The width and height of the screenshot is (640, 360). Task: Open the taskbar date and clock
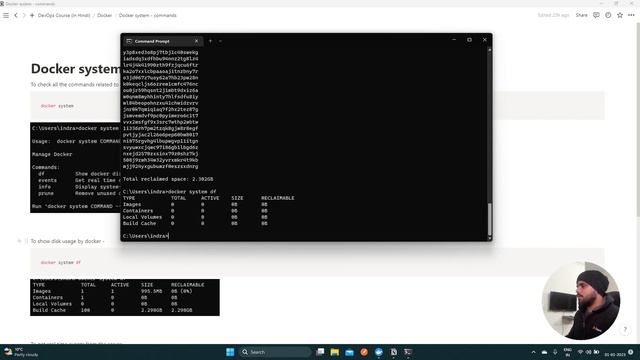(615, 354)
